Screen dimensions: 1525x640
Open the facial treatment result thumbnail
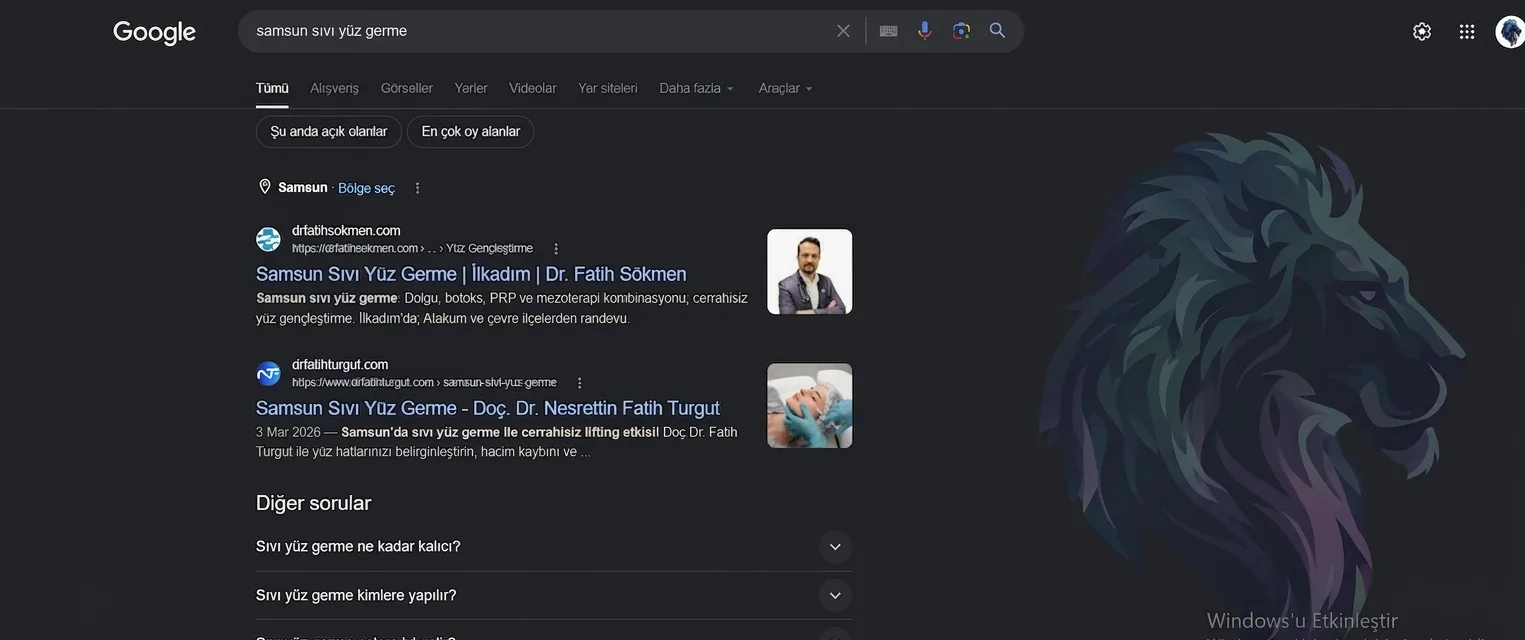pyautogui.click(x=810, y=406)
